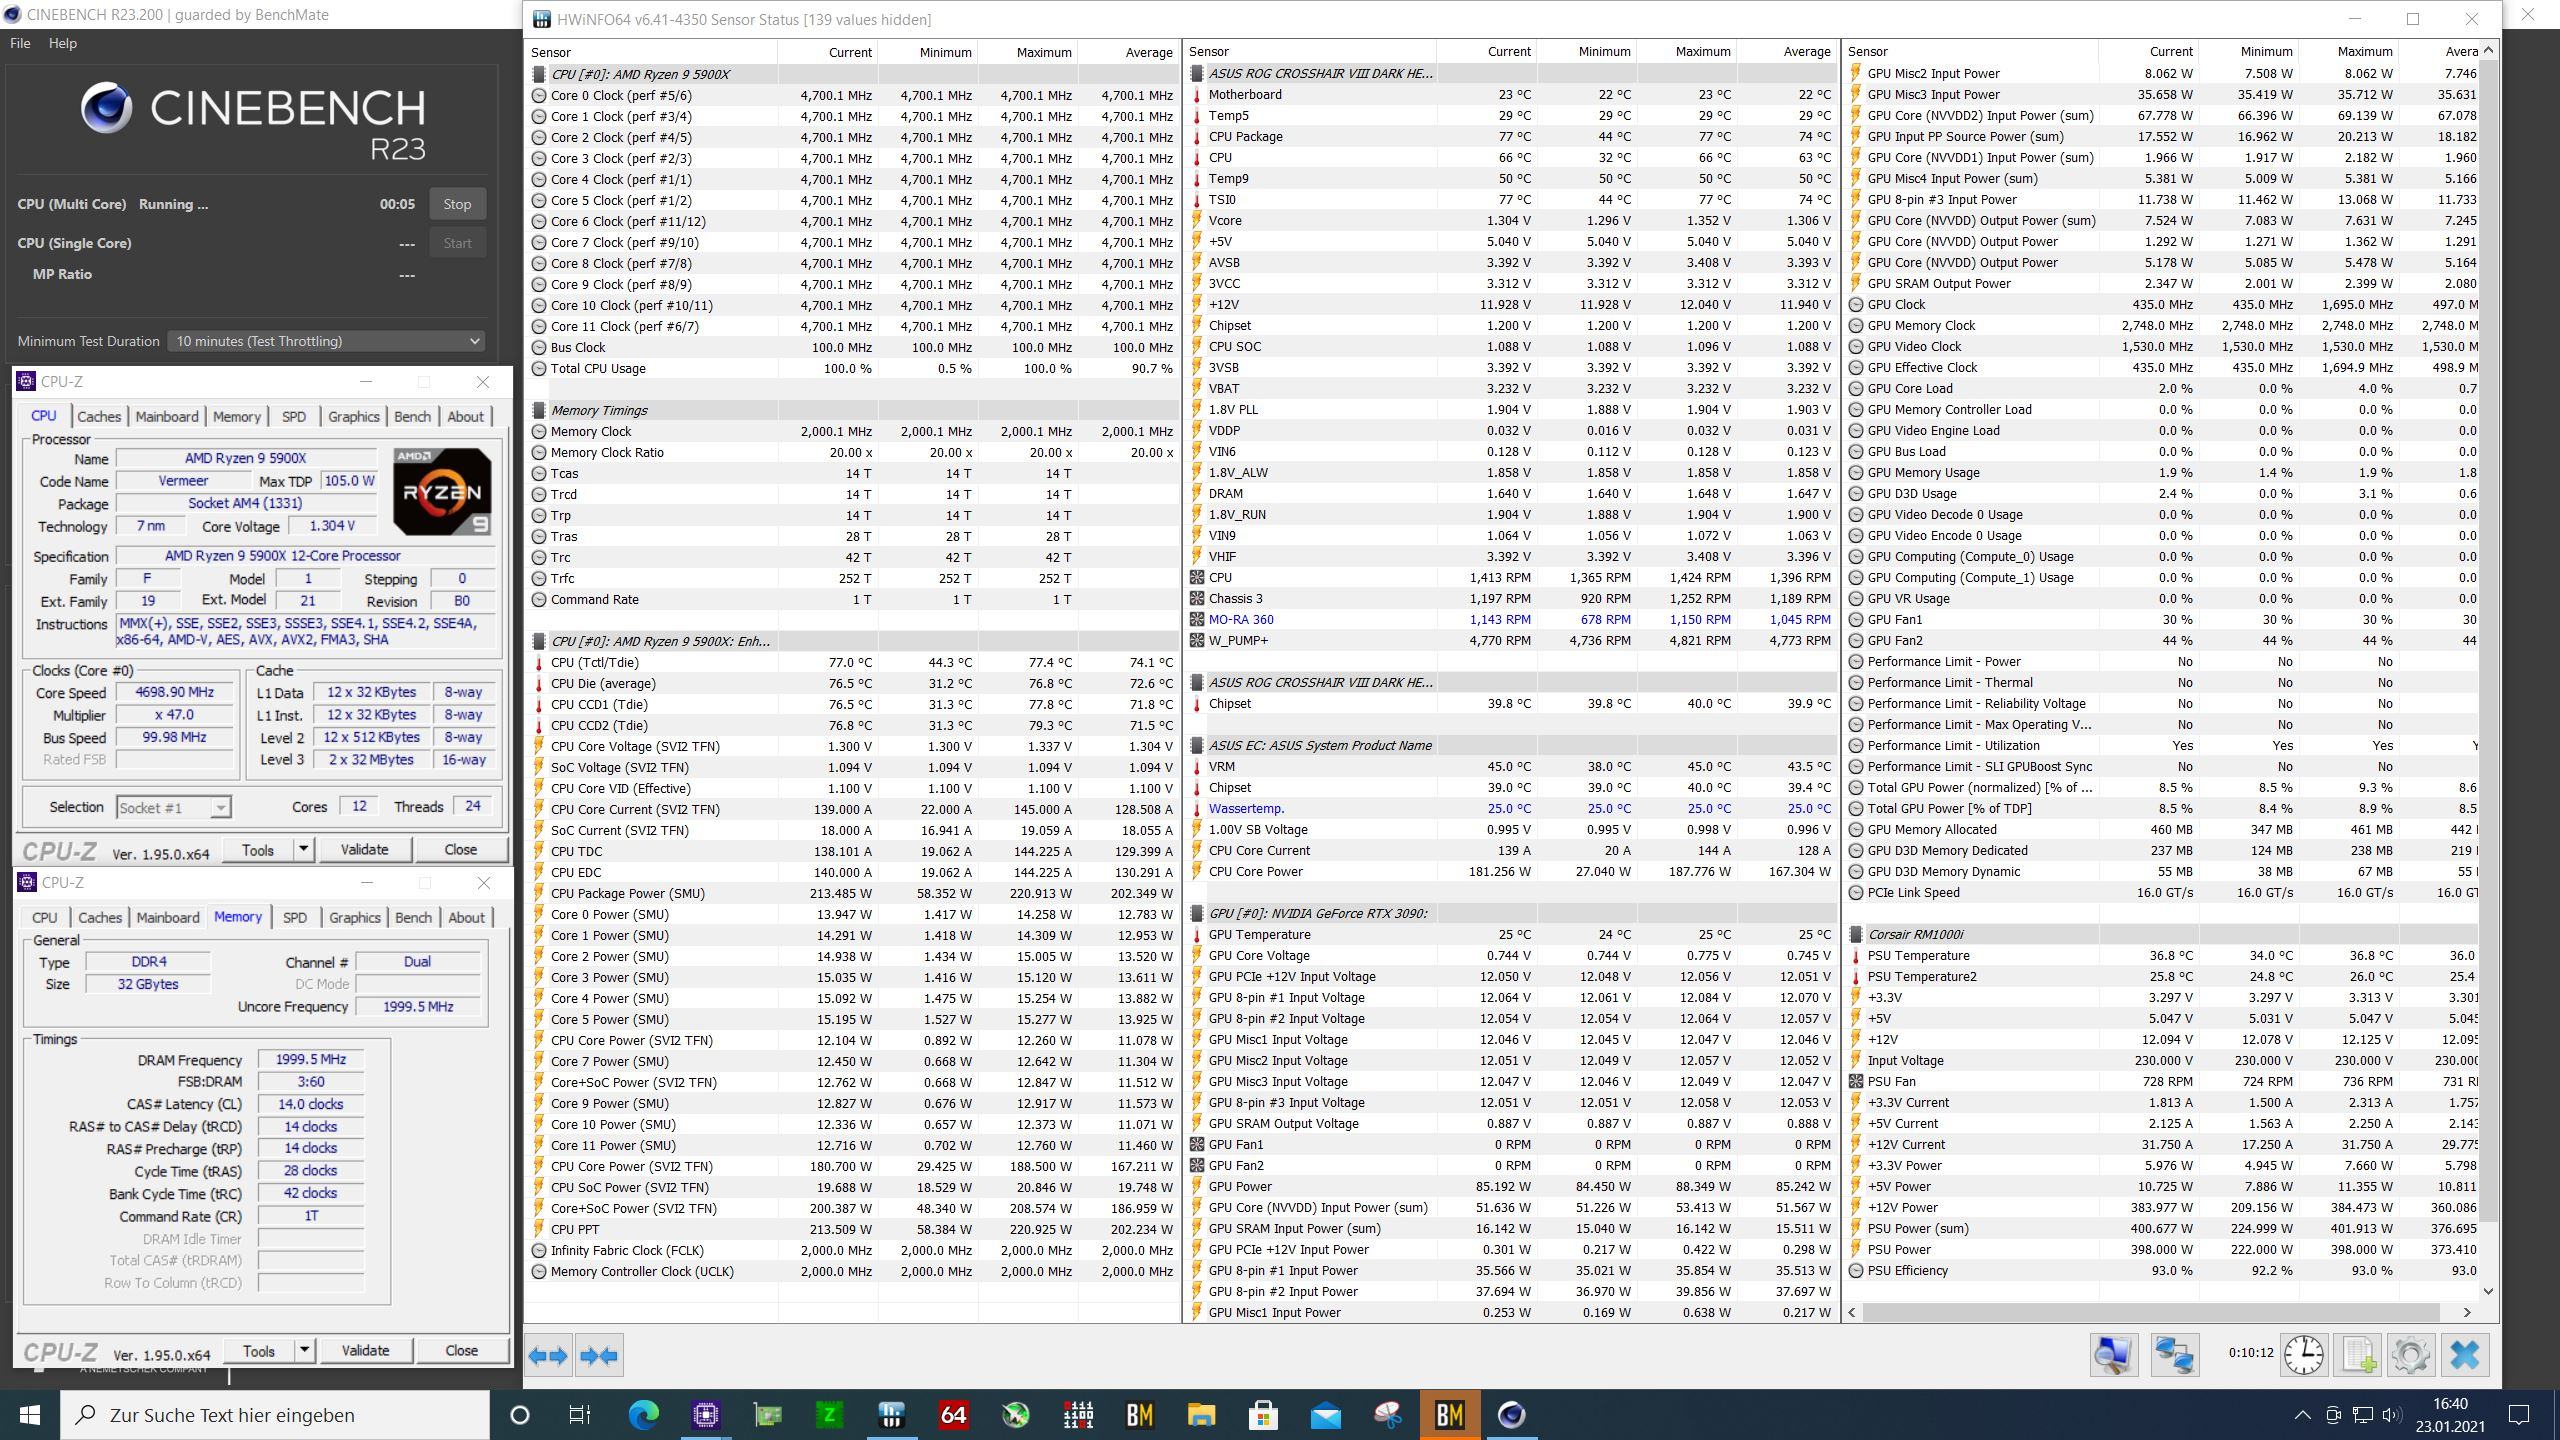Open Mail app from taskbar
The width and height of the screenshot is (2560, 1440).
1325,1414
